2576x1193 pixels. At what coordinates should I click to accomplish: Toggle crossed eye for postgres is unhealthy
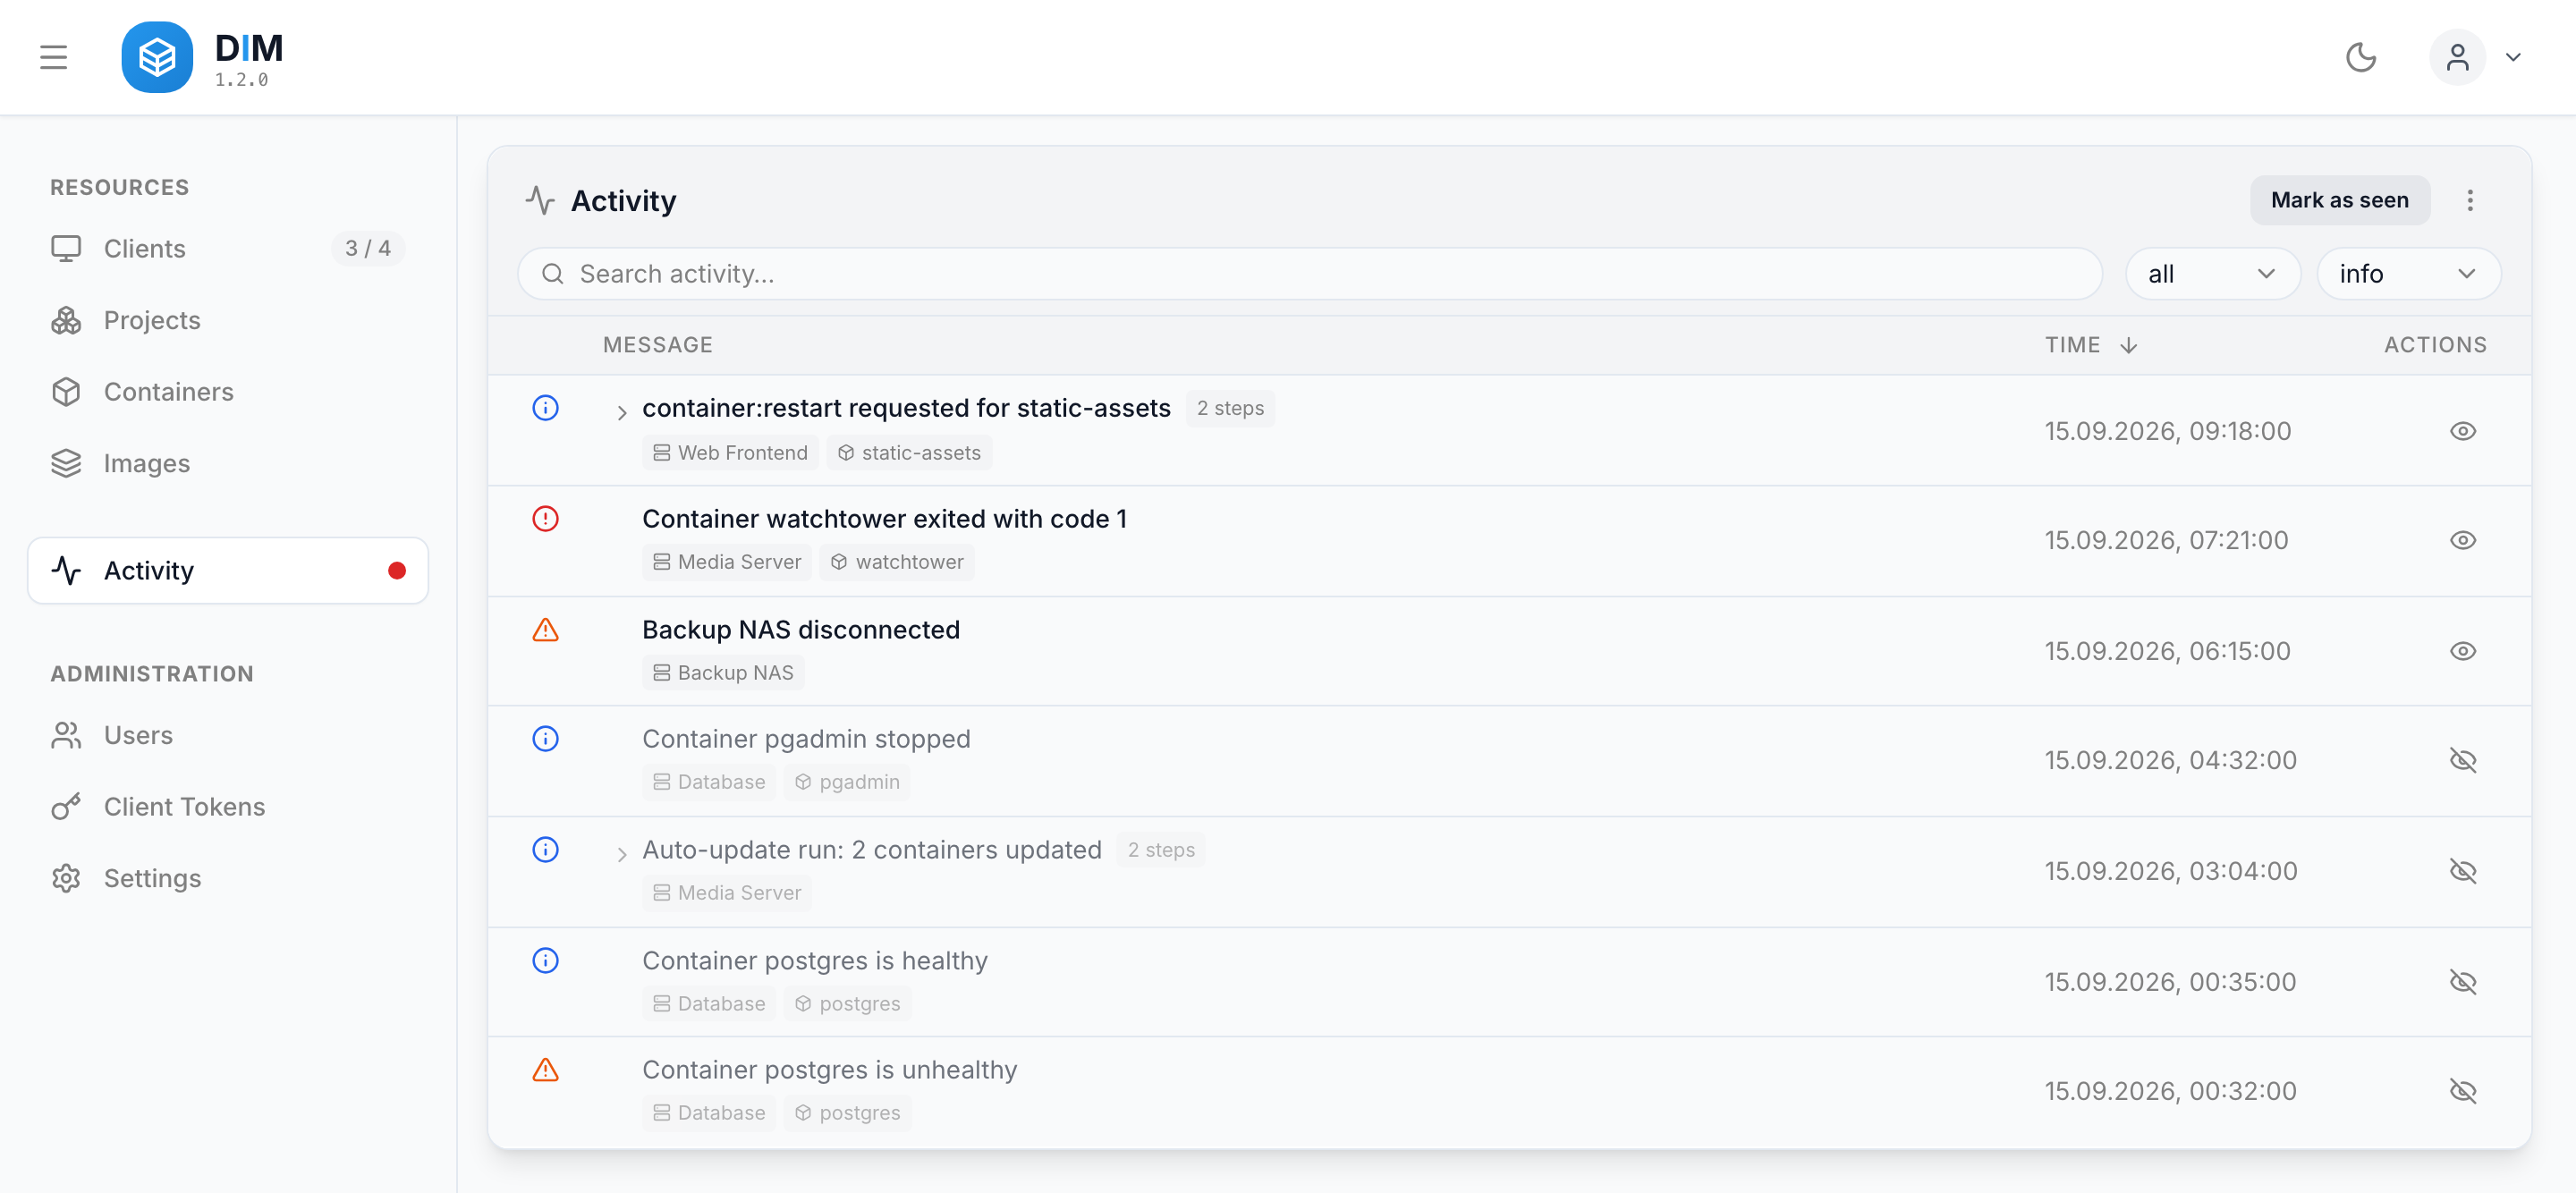coord(2462,1091)
